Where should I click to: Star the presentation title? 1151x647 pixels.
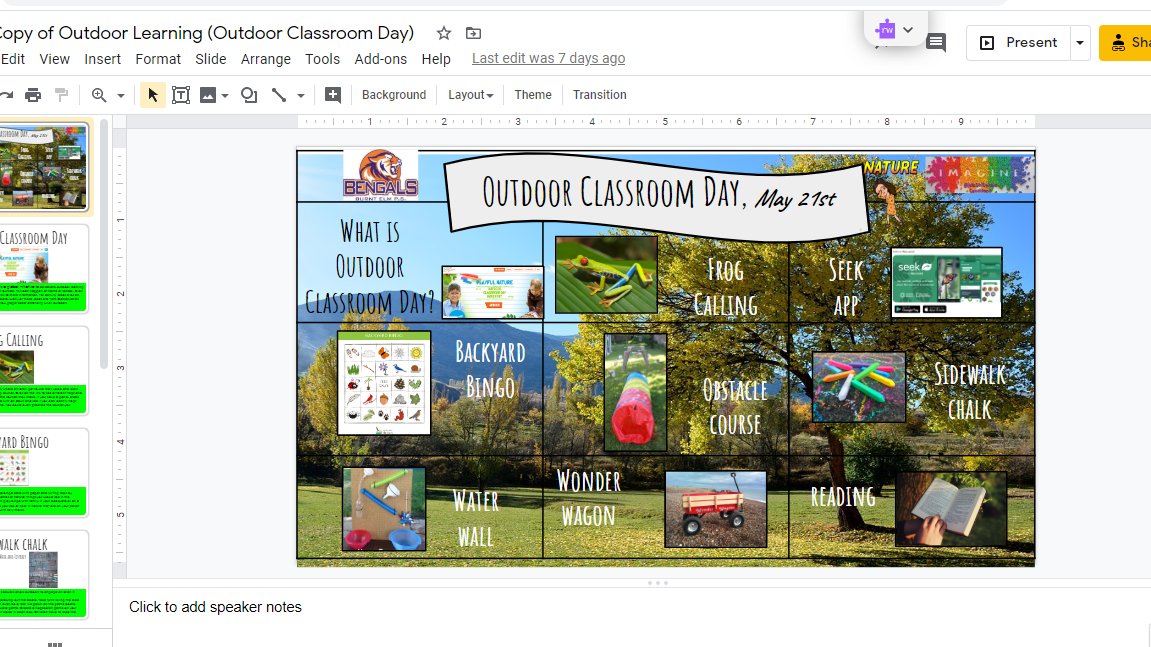click(x=443, y=33)
